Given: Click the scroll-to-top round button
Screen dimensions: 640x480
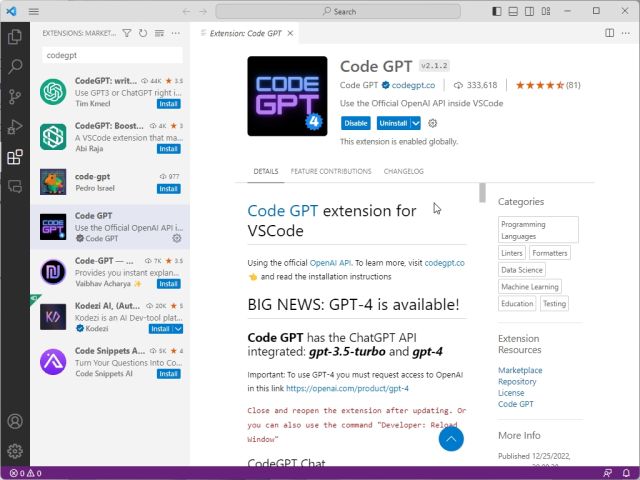Looking at the screenshot, I should click(451, 439).
